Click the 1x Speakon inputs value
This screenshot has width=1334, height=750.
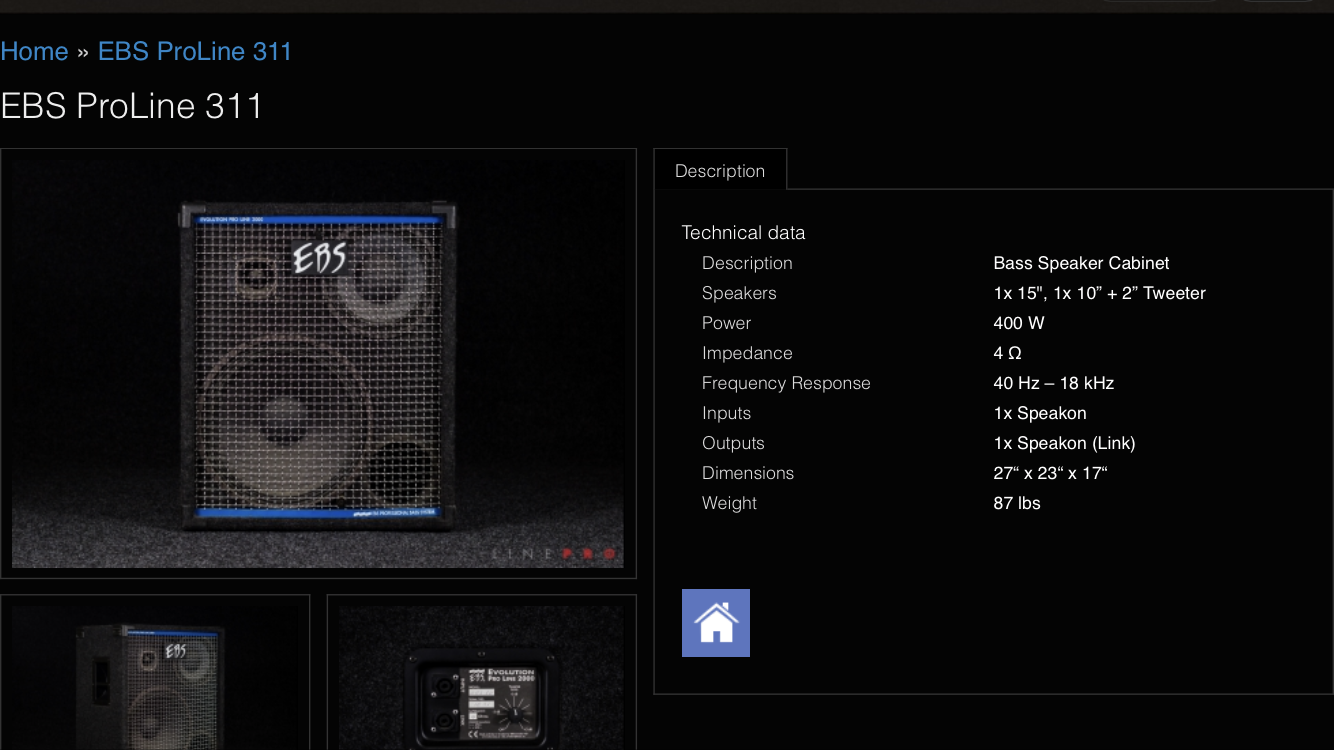1040,413
